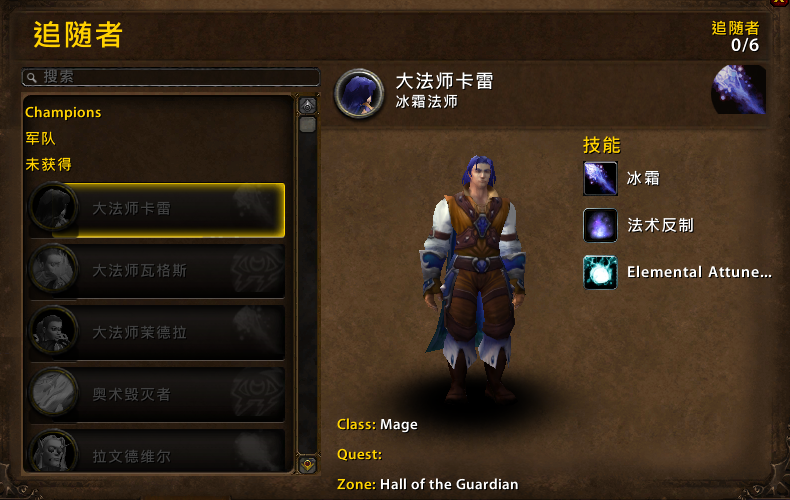Viewport: 790px width, 500px height.
Task: Click inside the 搜索 search field
Action: (171, 77)
